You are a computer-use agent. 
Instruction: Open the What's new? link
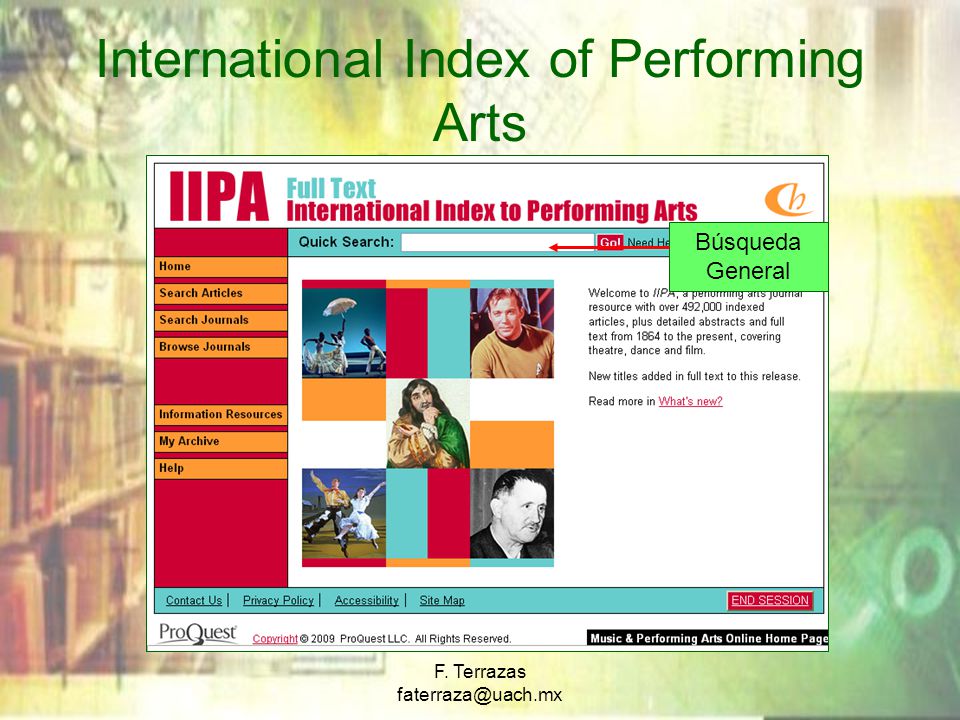[690, 402]
